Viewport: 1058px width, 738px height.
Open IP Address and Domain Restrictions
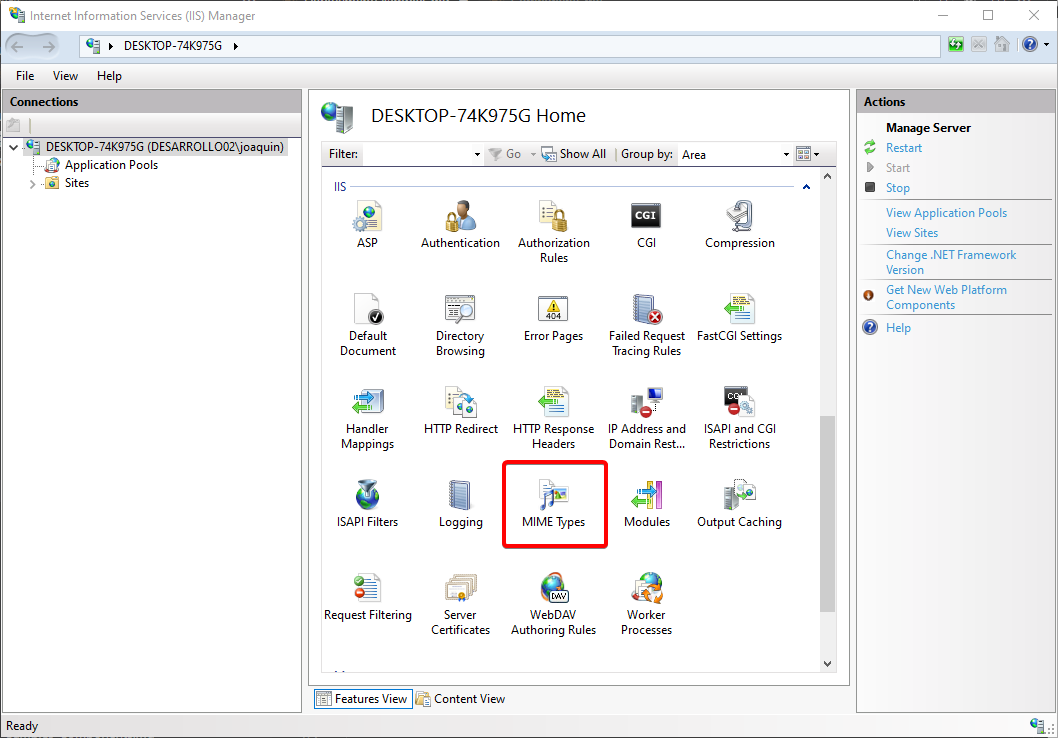[x=646, y=418]
